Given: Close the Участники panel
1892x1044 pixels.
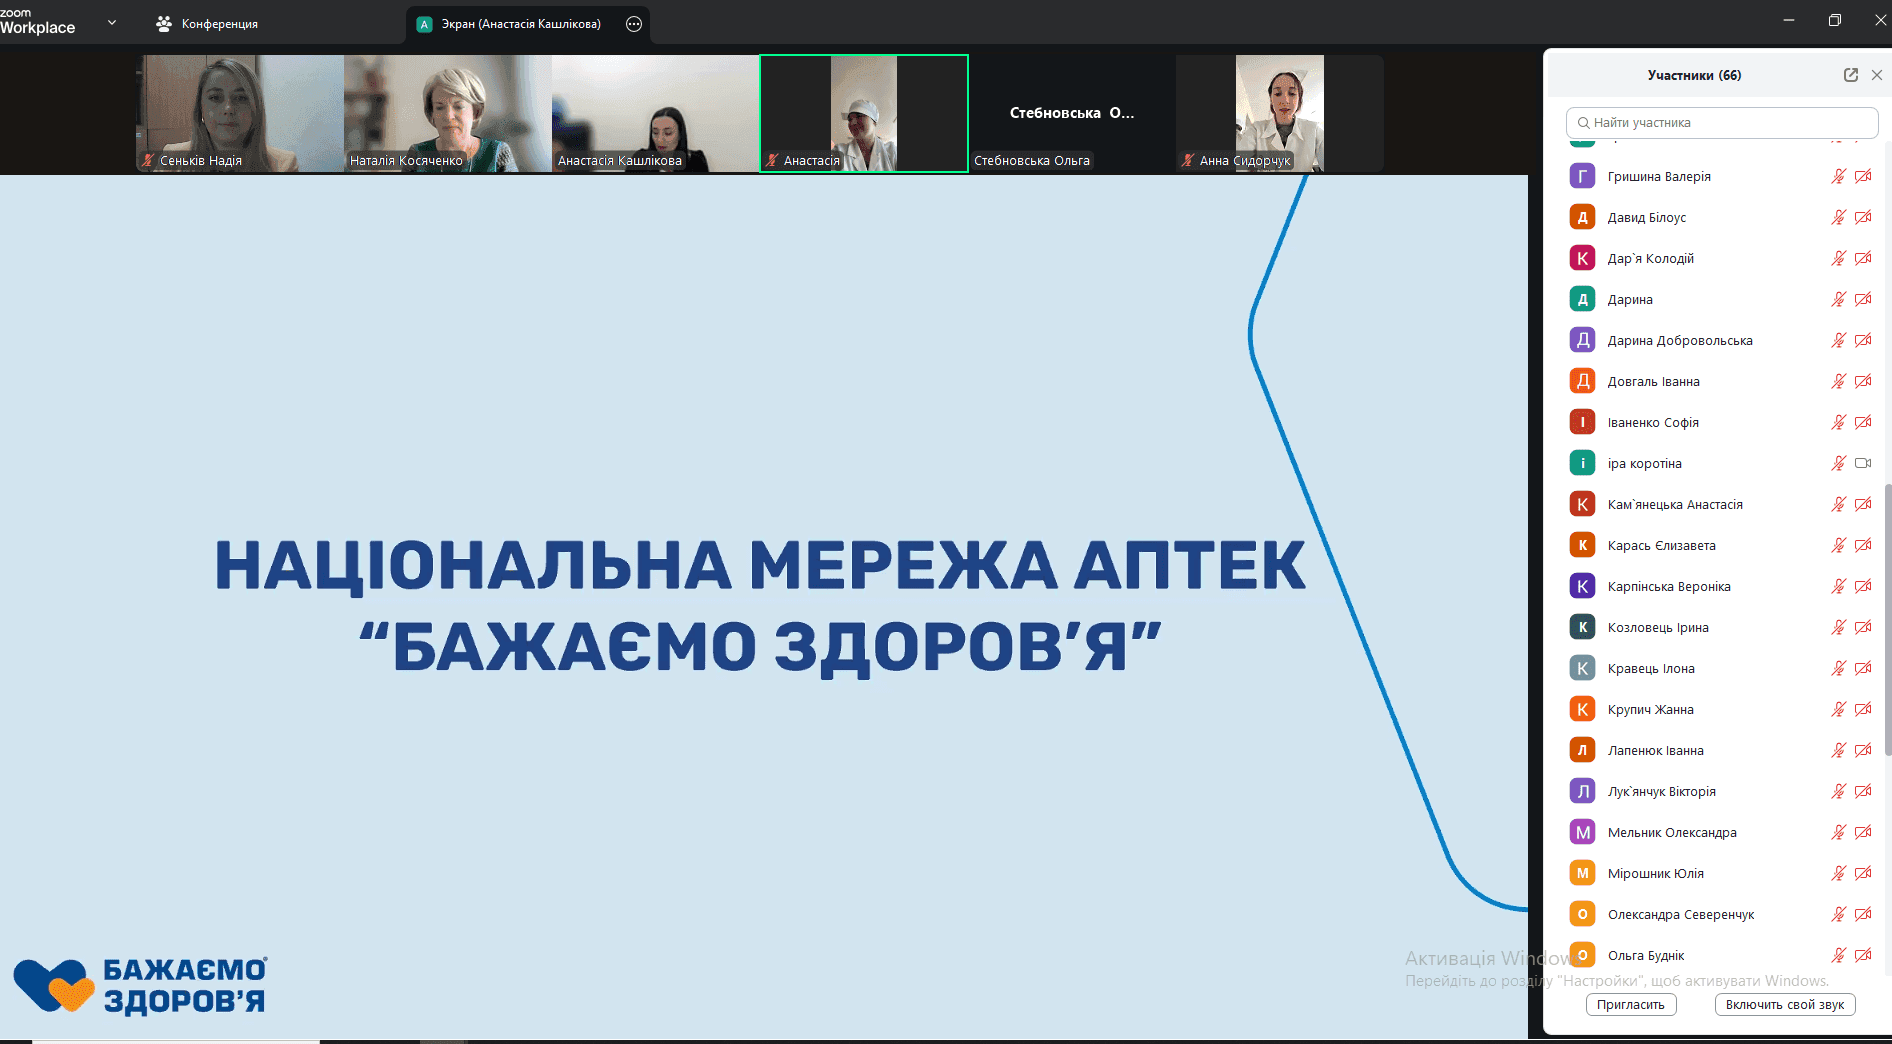Looking at the screenshot, I should tap(1877, 75).
